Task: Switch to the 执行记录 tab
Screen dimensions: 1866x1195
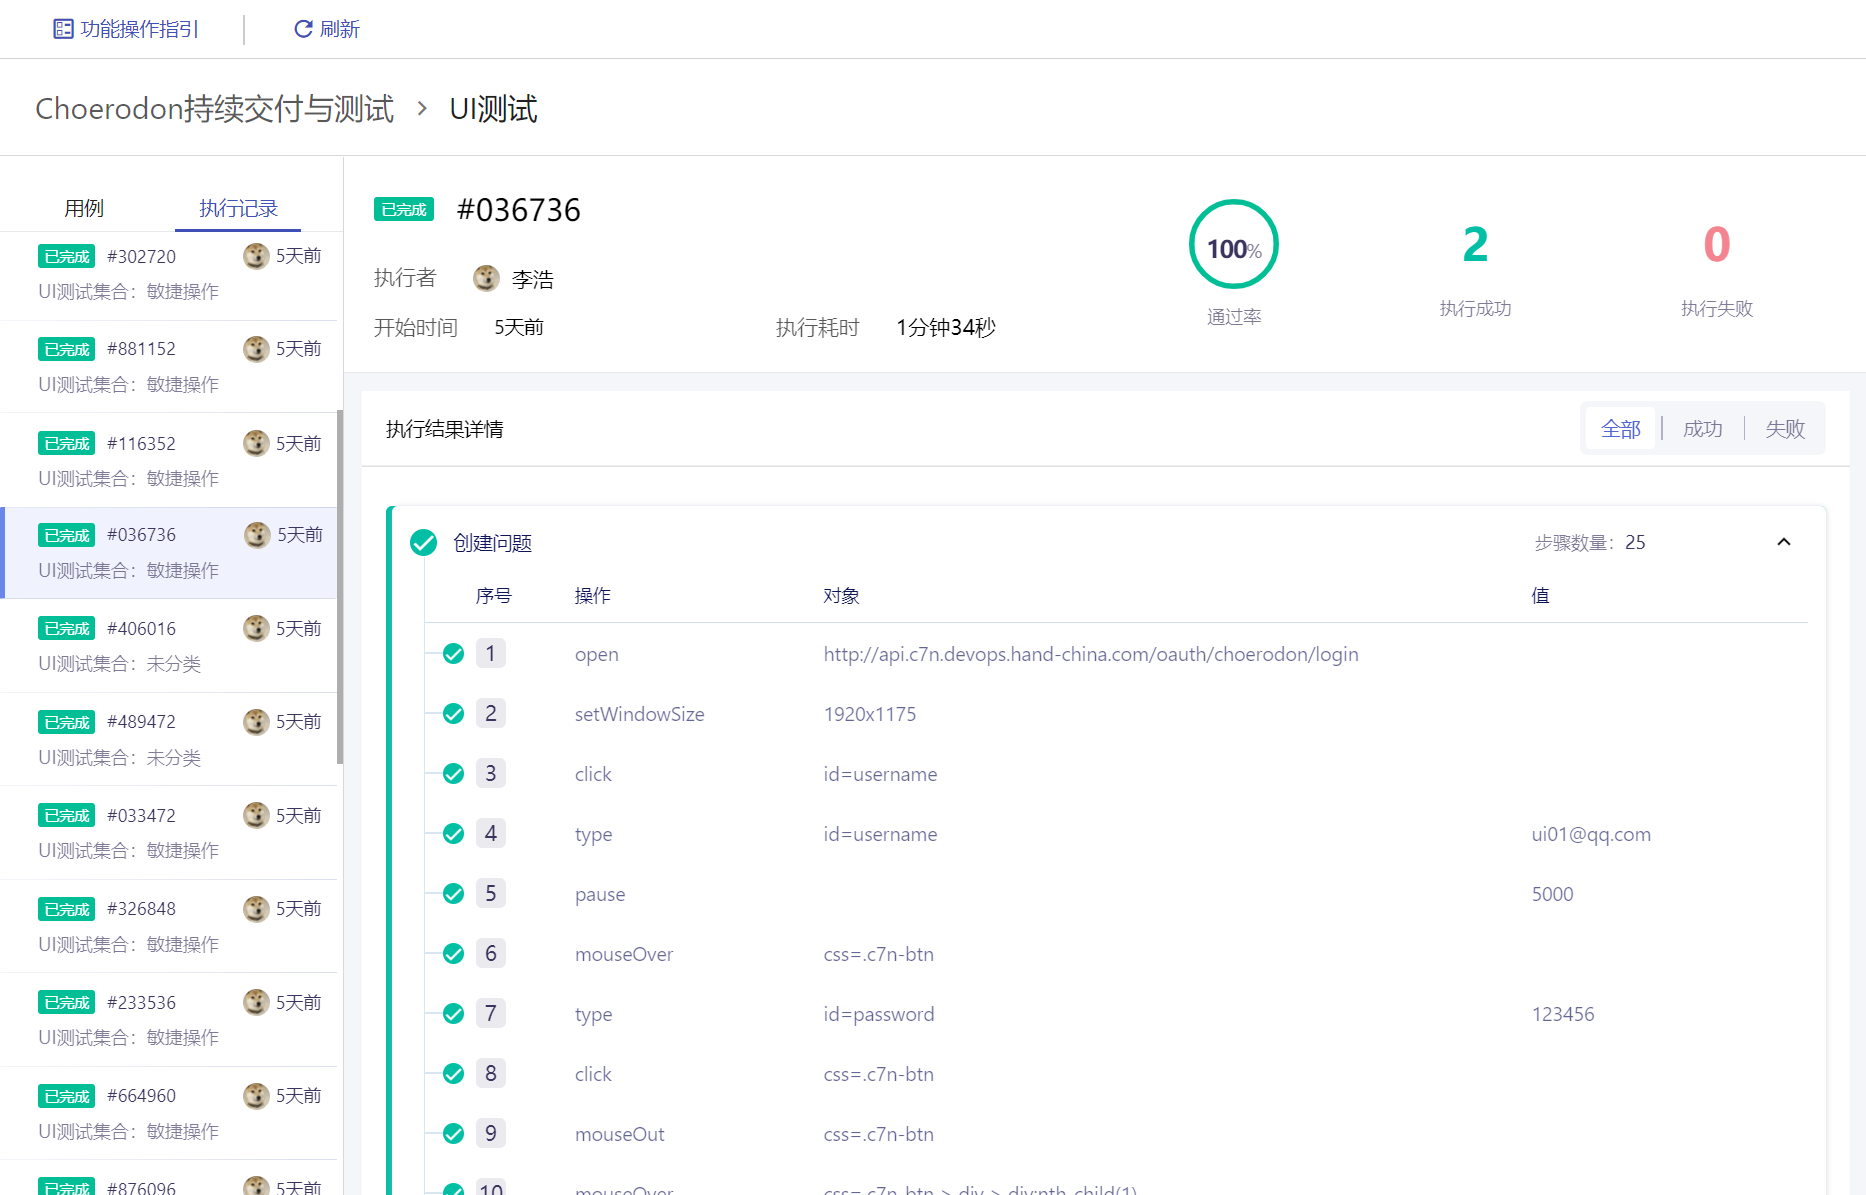Action: tap(238, 208)
